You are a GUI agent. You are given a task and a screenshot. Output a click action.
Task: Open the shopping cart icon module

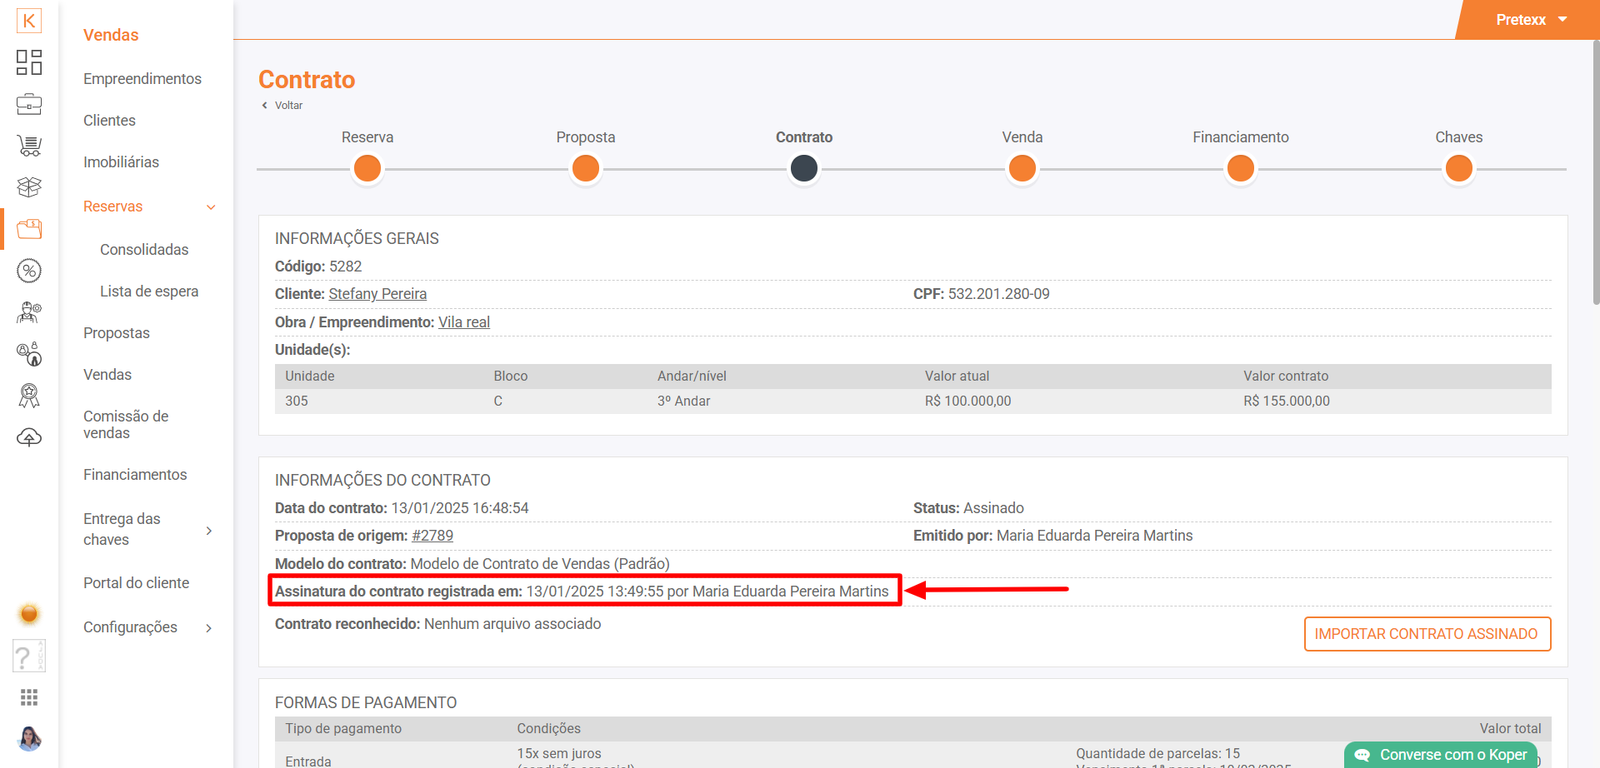point(29,146)
